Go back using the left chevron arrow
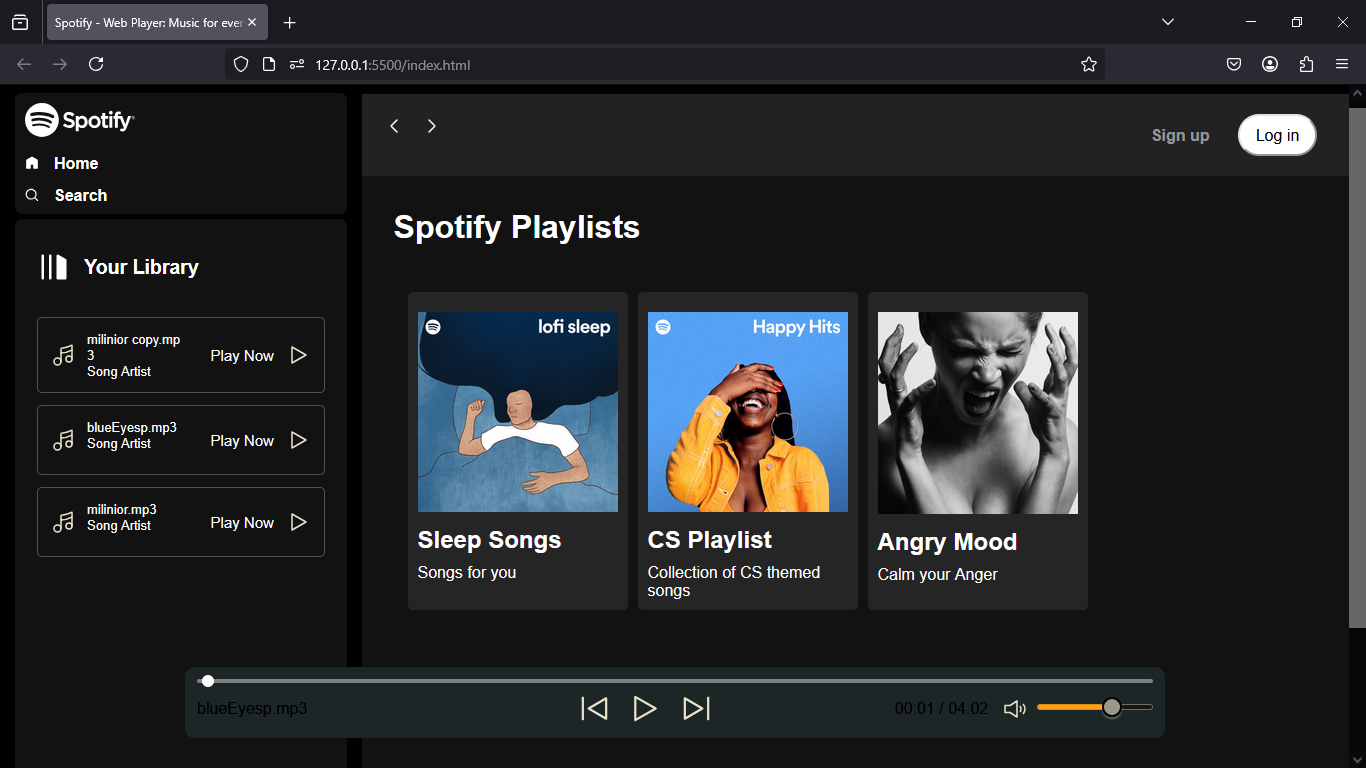 (x=395, y=126)
